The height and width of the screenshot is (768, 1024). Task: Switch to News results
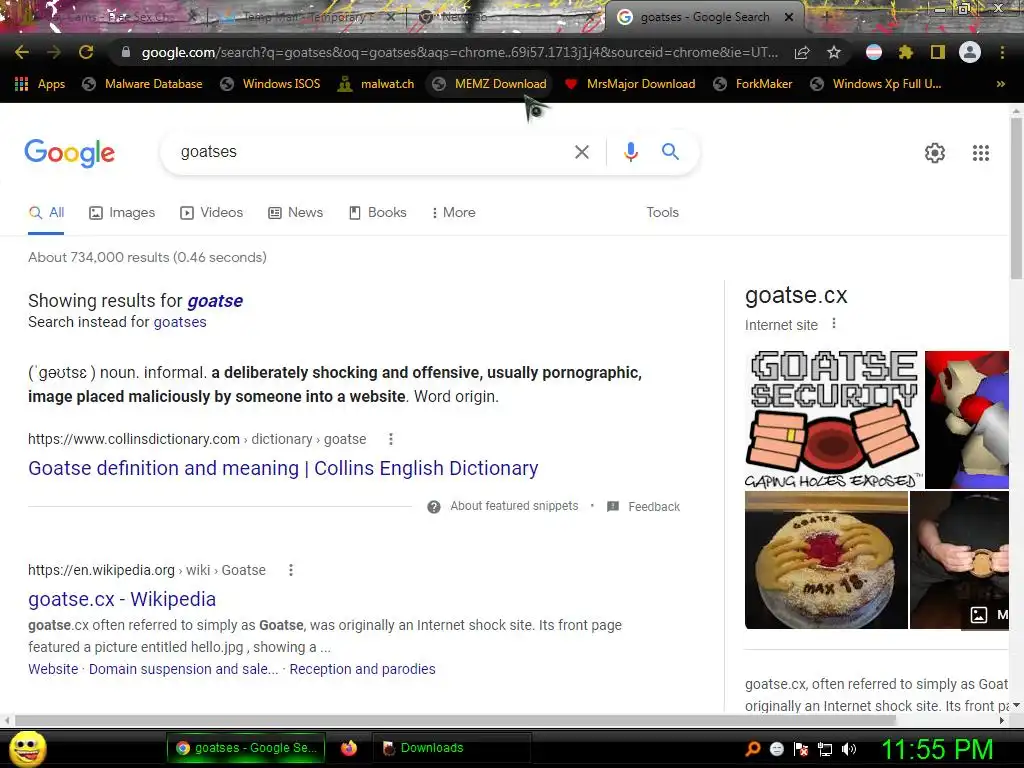click(295, 213)
